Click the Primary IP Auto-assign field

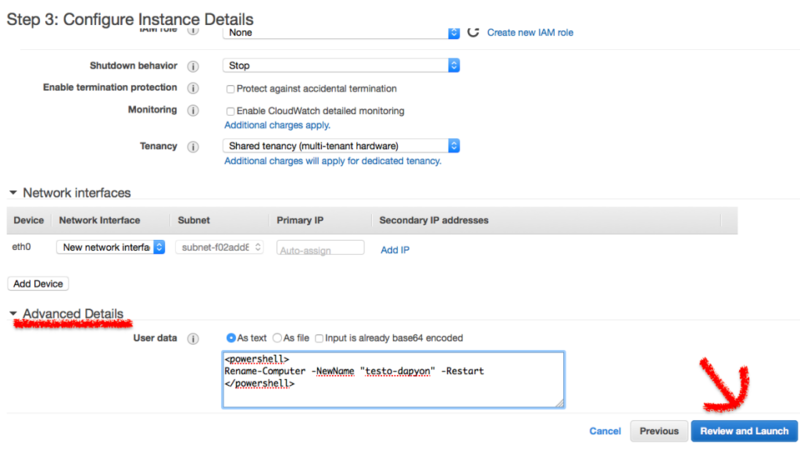tap(319, 249)
